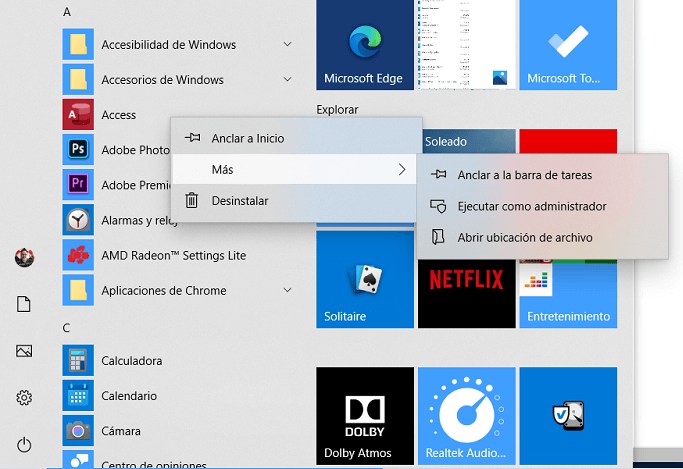The image size is (683, 469).
Task: Open the Soleado weather tile
Action: [x=469, y=141]
